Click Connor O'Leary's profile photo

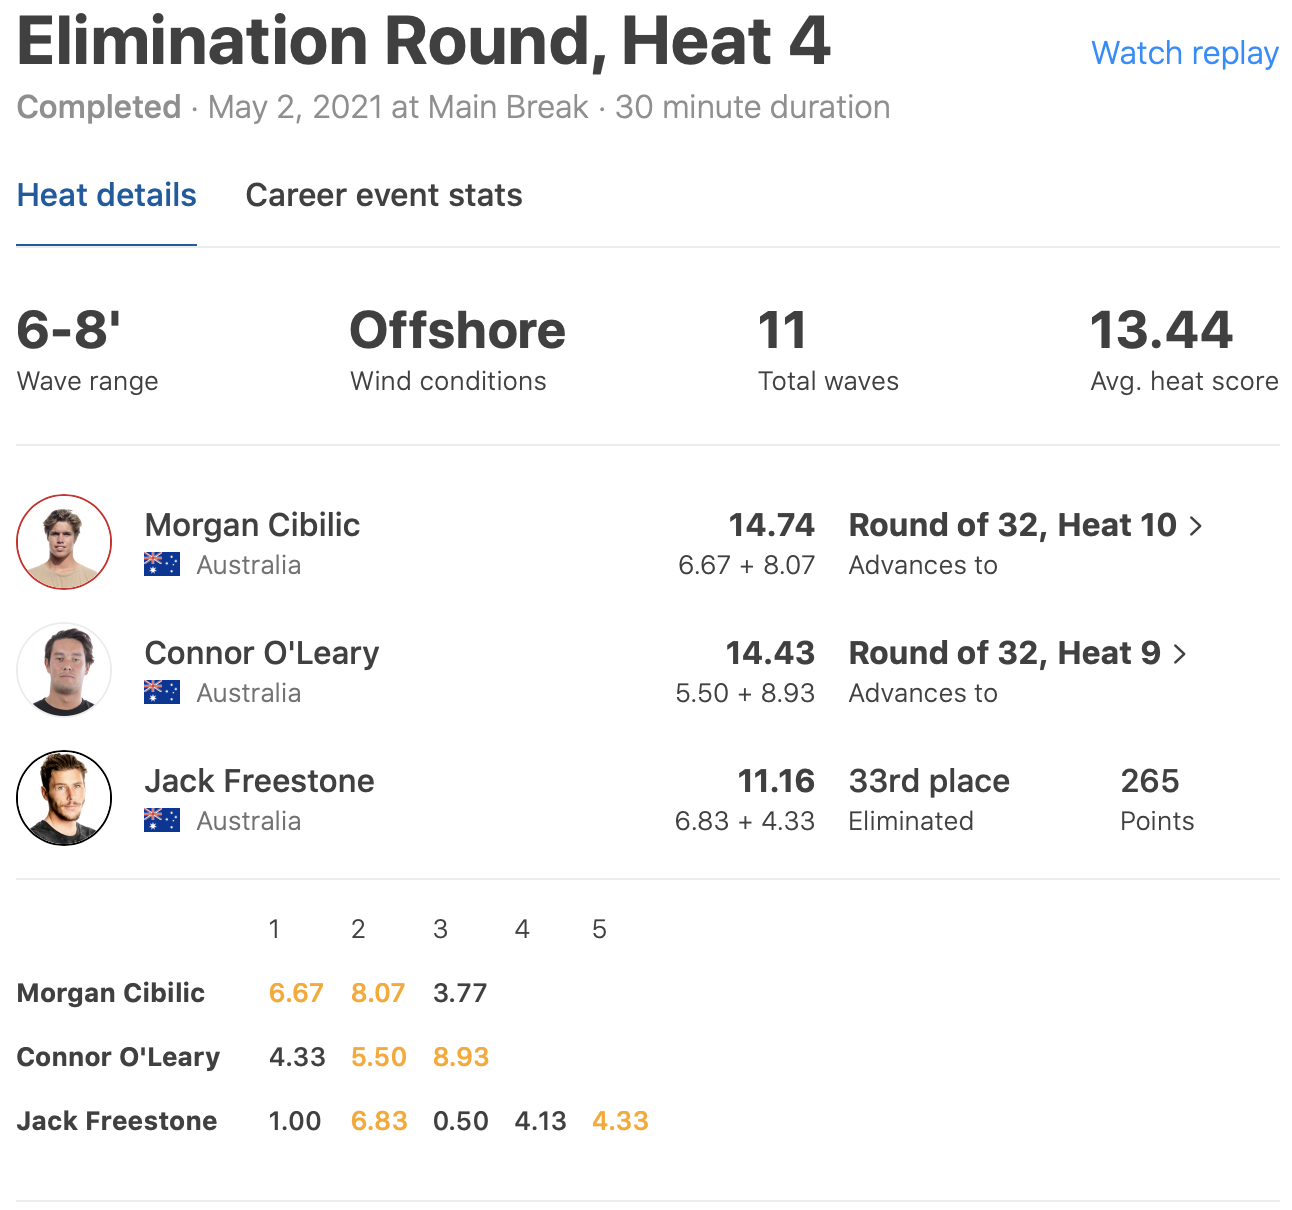point(64,670)
